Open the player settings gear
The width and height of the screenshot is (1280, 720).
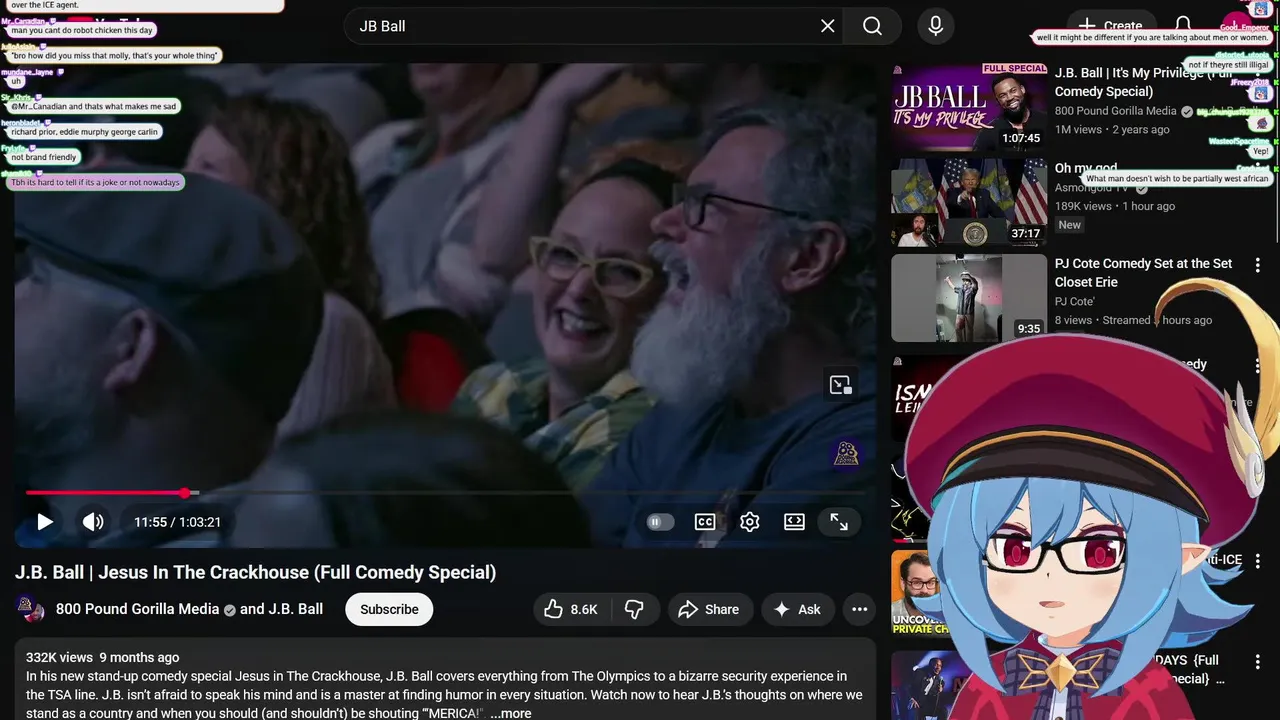click(750, 522)
